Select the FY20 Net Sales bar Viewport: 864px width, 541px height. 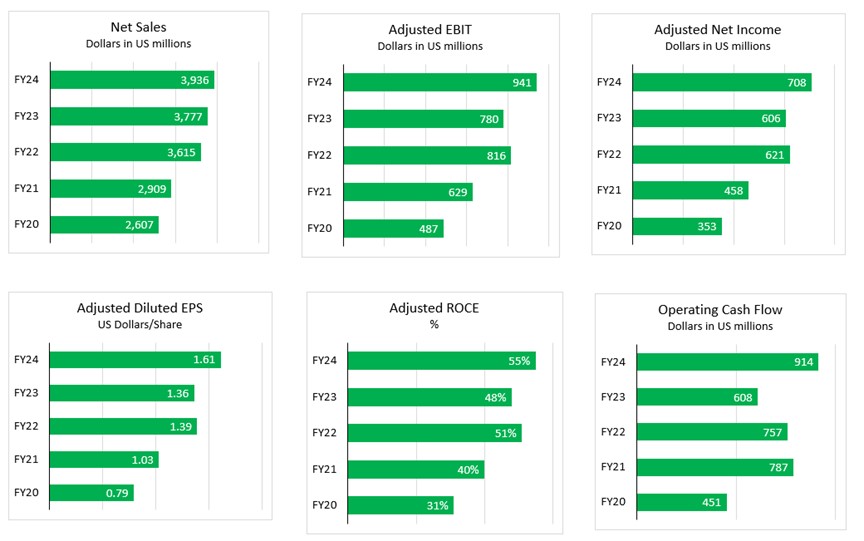pos(104,224)
